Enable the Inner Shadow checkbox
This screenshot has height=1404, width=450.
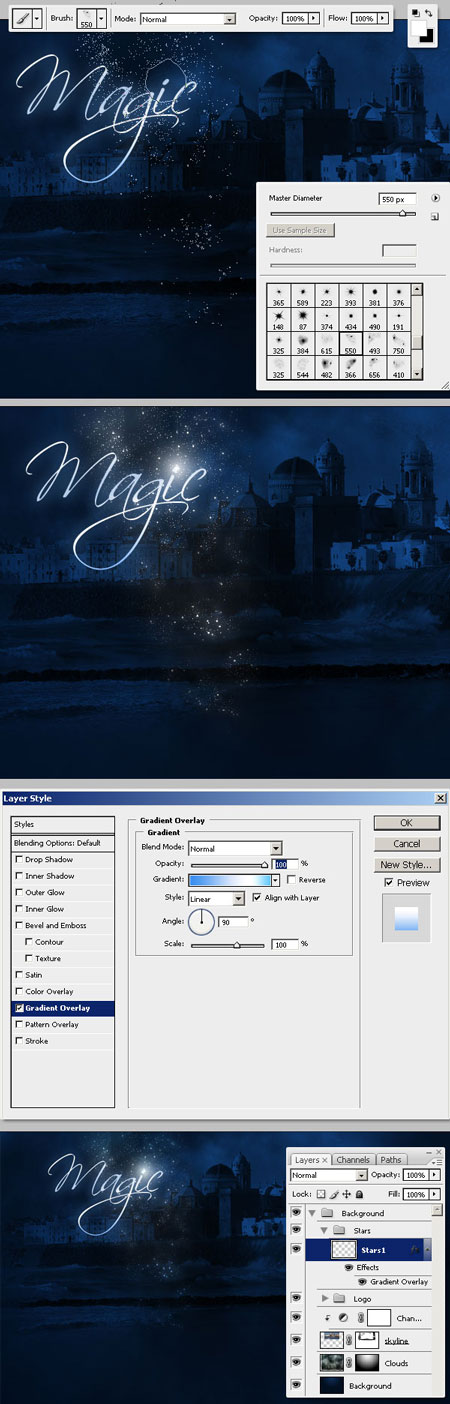coord(19,876)
